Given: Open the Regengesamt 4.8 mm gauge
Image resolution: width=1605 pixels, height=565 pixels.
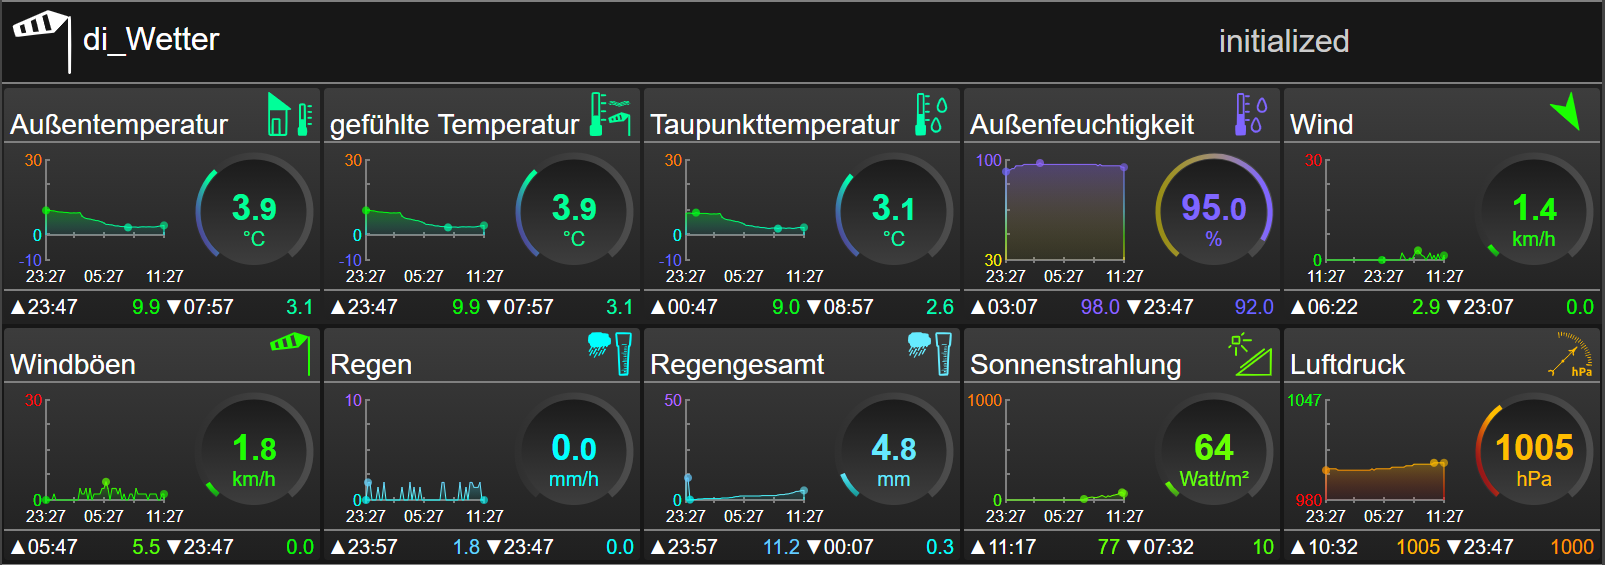Looking at the screenshot, I should 894,450.
